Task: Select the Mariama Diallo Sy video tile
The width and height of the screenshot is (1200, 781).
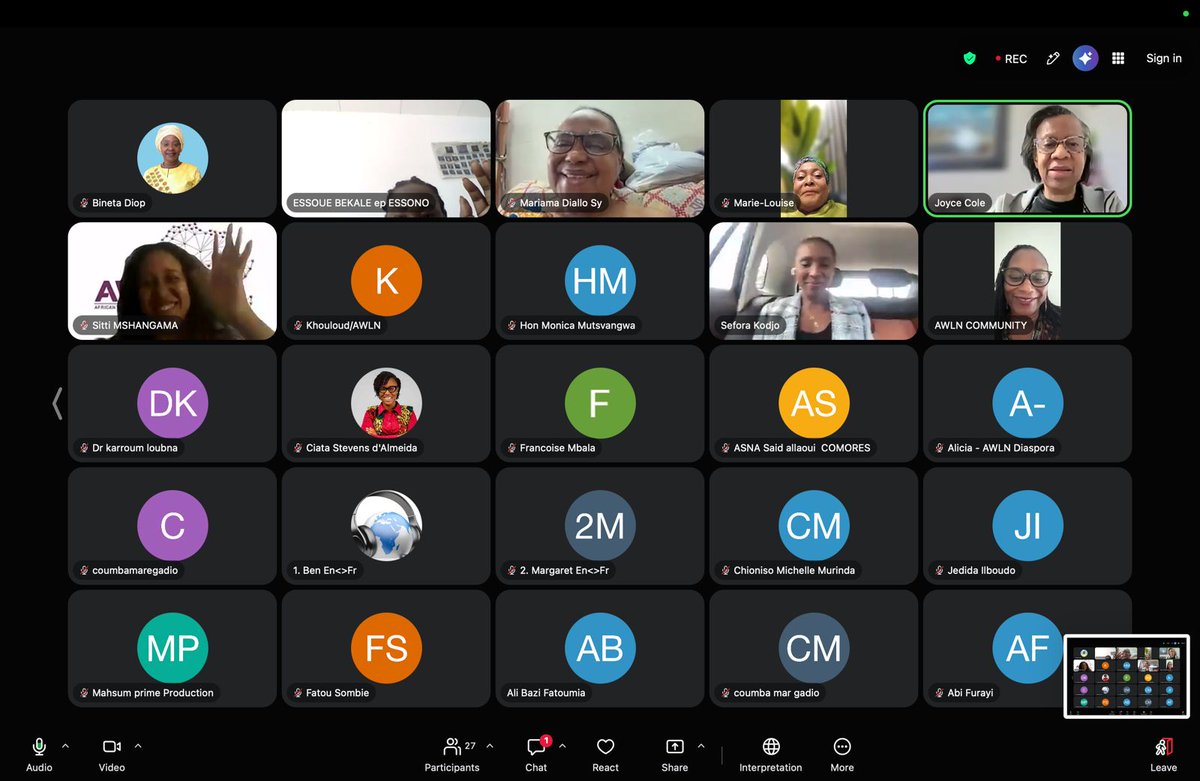Action: [x=600, y=158]
